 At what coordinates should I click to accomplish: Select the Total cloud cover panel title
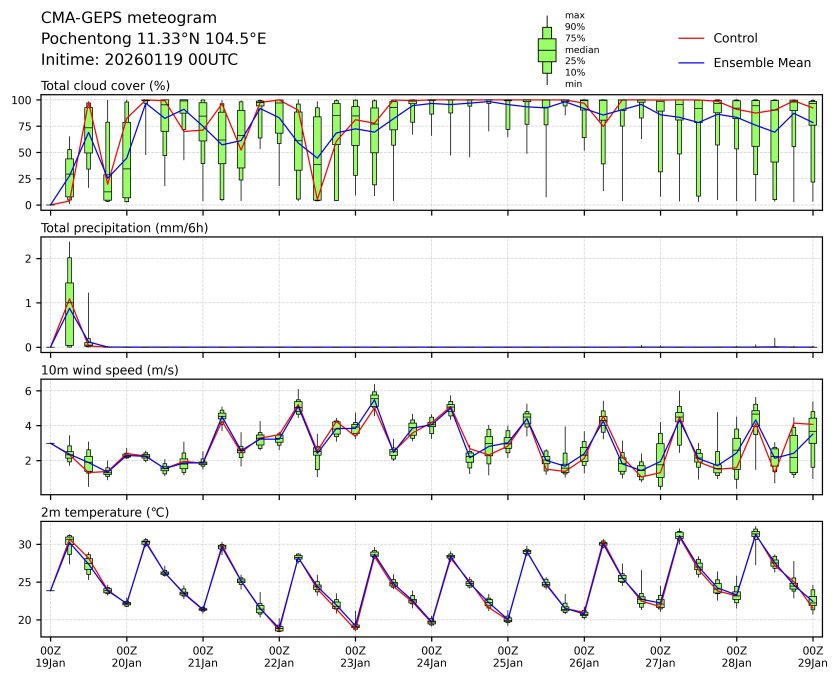[105, 86]
